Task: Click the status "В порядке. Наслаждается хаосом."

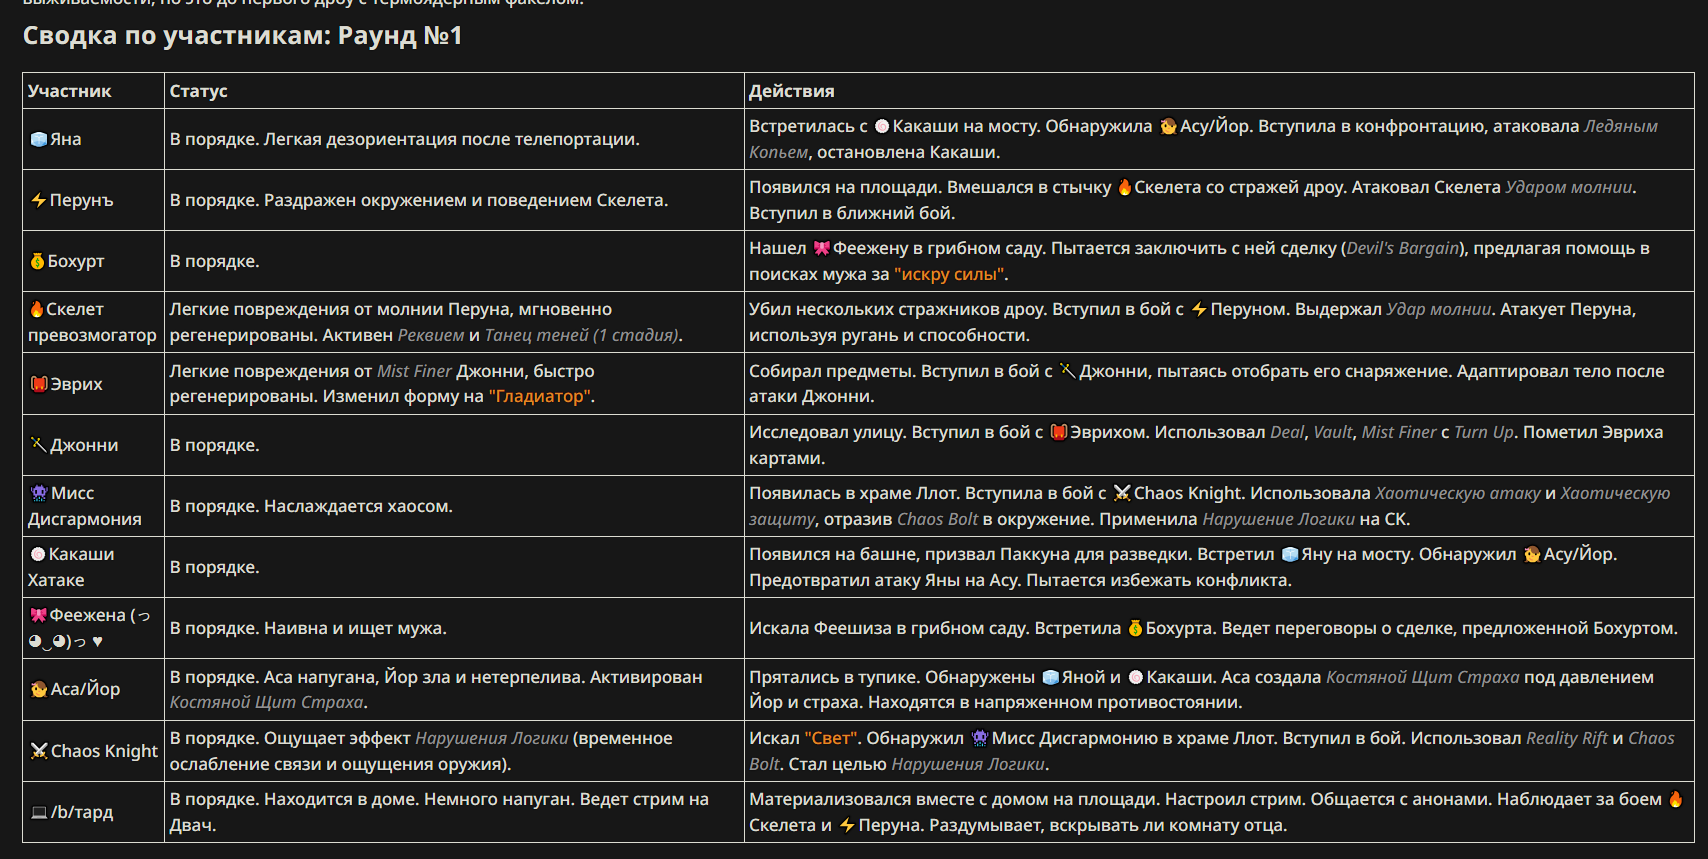Action: pos(311,506)
